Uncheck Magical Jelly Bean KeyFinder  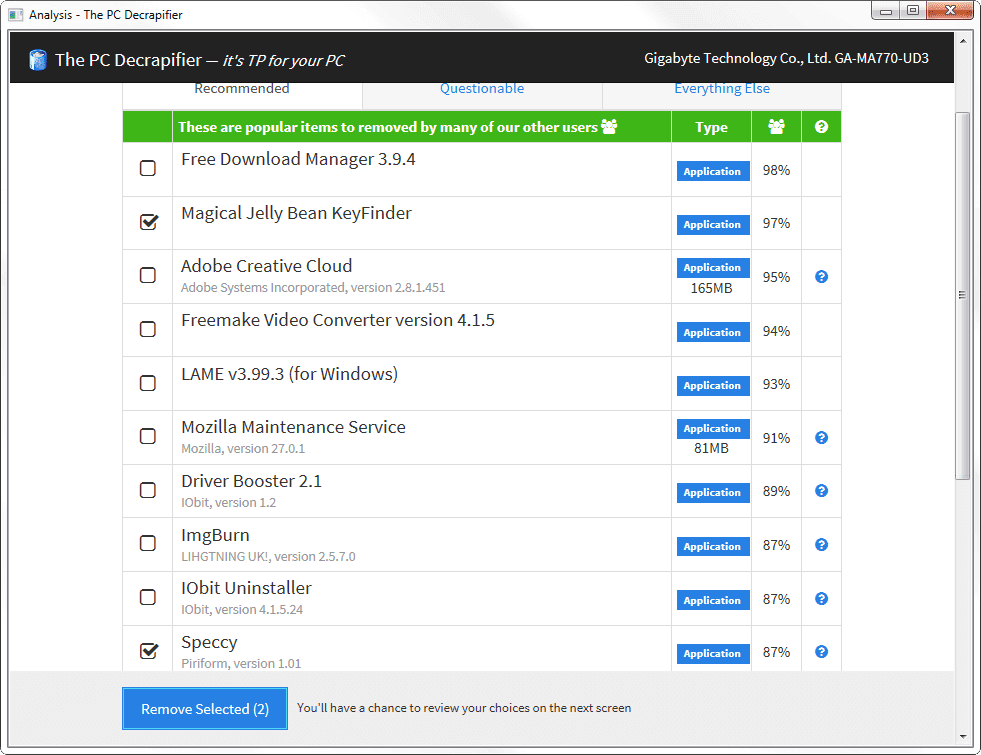148,222
